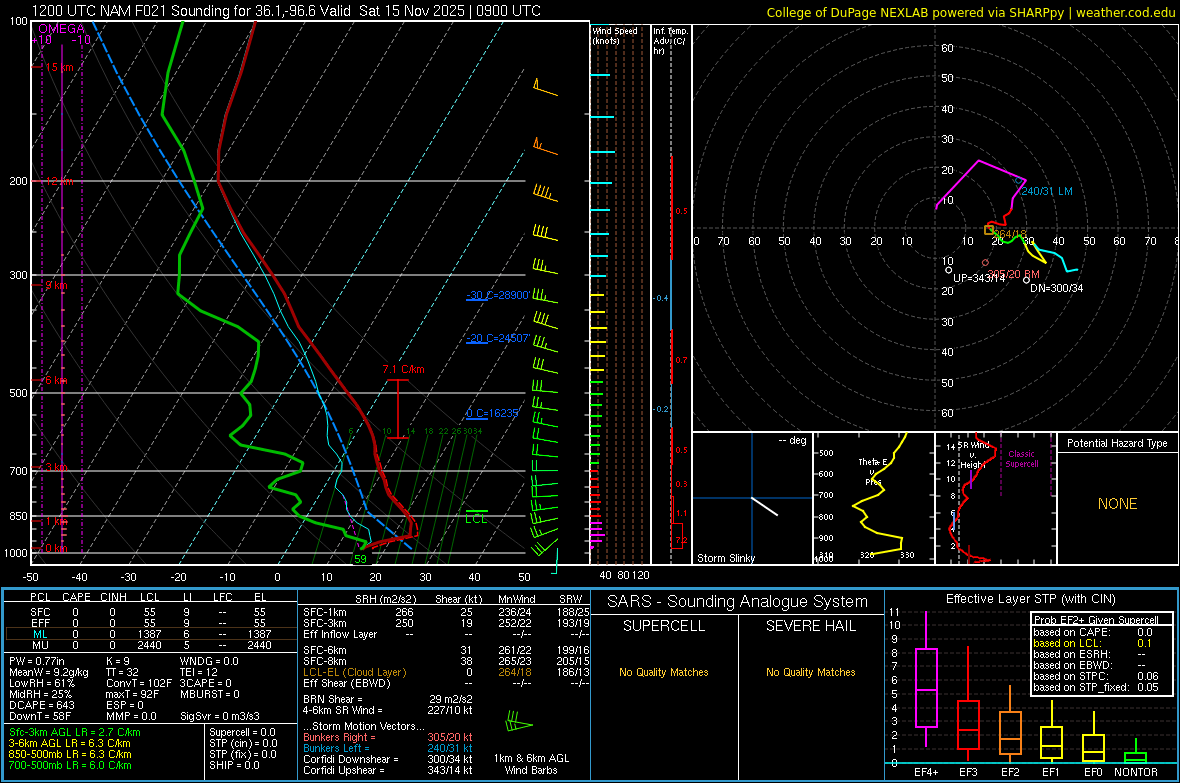Click the 'Theta-E v. Pres' inset label
The width and height of the screenshot is (1180, 783).
[872, 471]
